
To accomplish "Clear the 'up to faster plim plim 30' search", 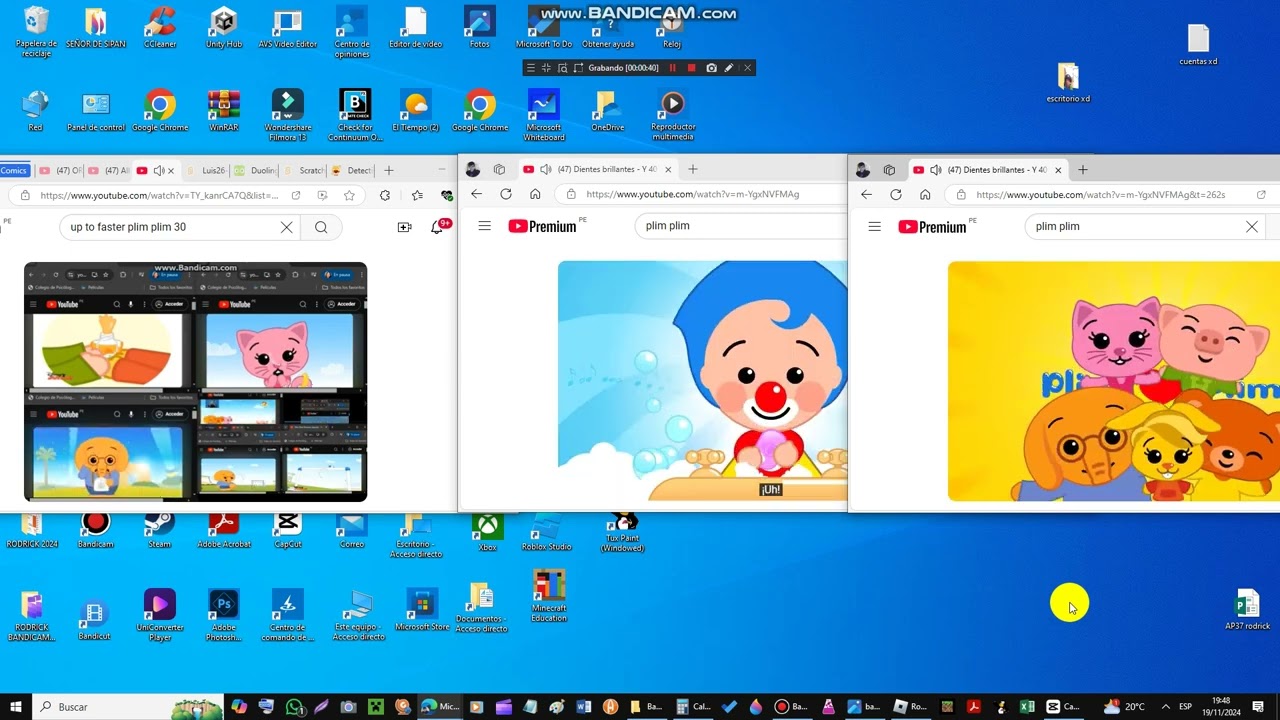I will coord(287,227).
